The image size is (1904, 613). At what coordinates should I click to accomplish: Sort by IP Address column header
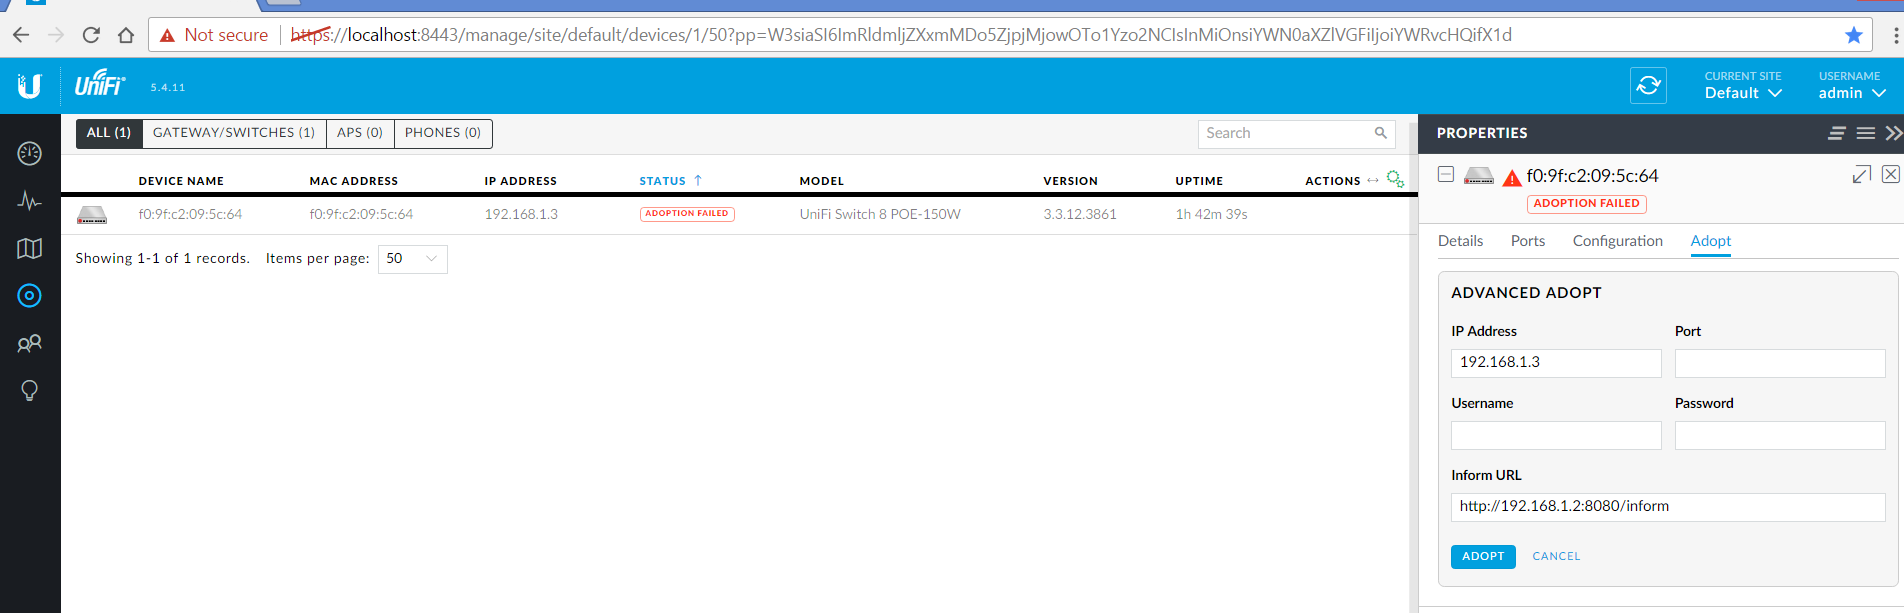coord(521,181)
